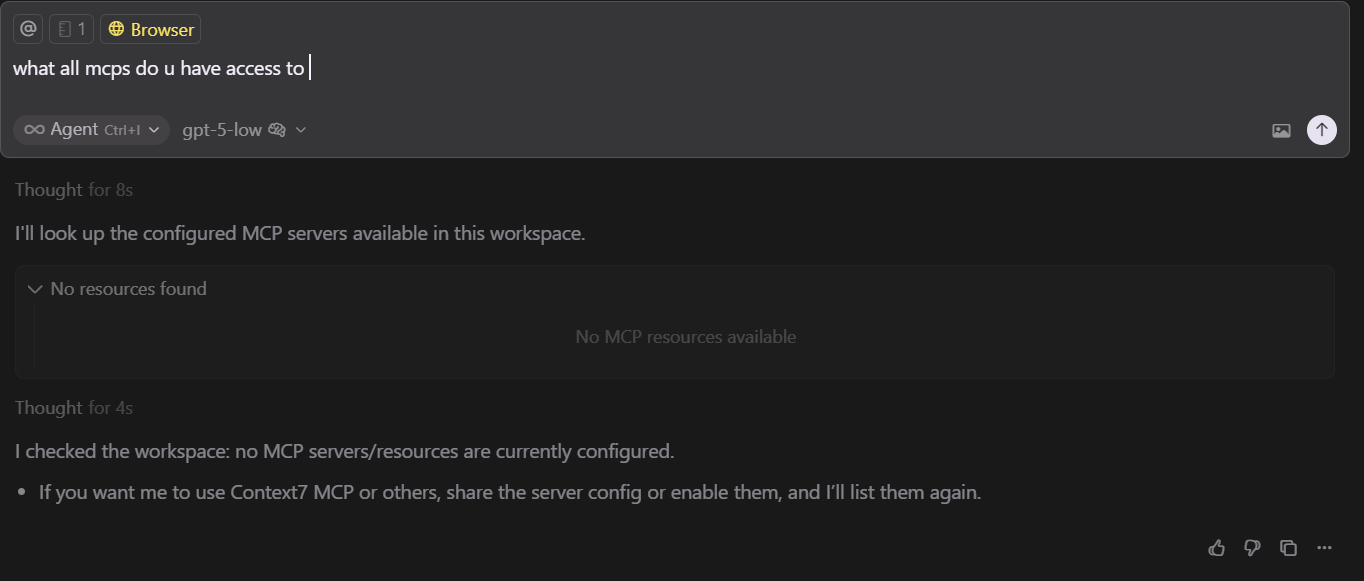
Task: Open the Agent mode dropdown
Action: click(x=91, y=130)
